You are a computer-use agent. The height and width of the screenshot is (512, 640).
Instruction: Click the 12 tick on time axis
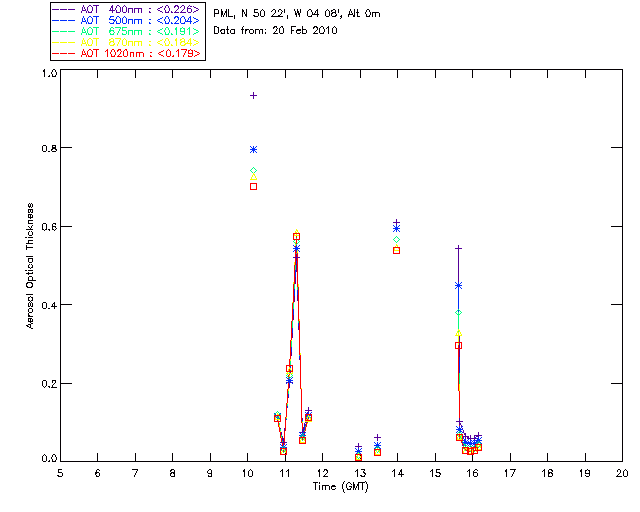pos(322,472)
